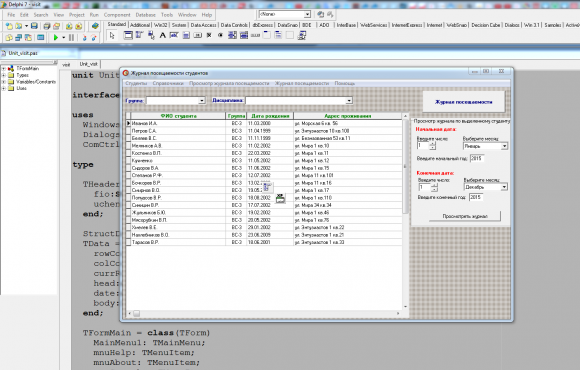Click the Просмотреть журнал button
The image size is (580, 370).
pyautogui.click(x=465, y=216)
